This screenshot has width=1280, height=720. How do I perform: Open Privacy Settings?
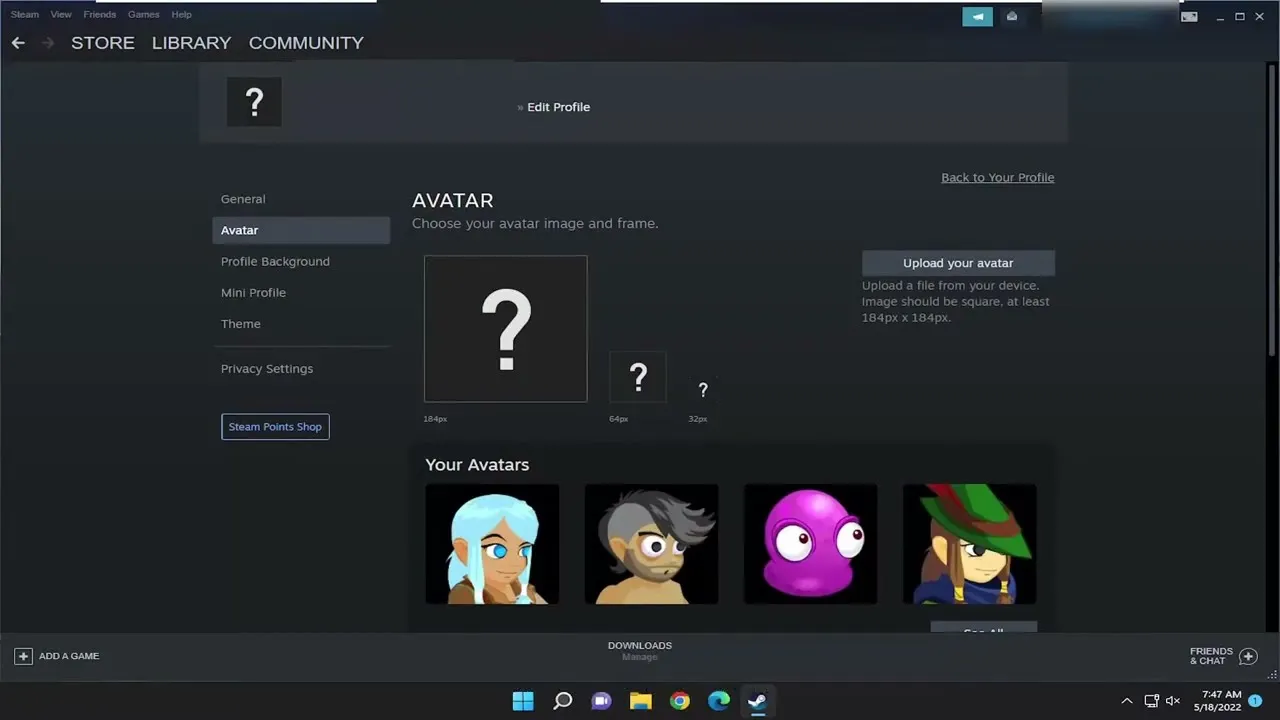(x=301, y=369)
